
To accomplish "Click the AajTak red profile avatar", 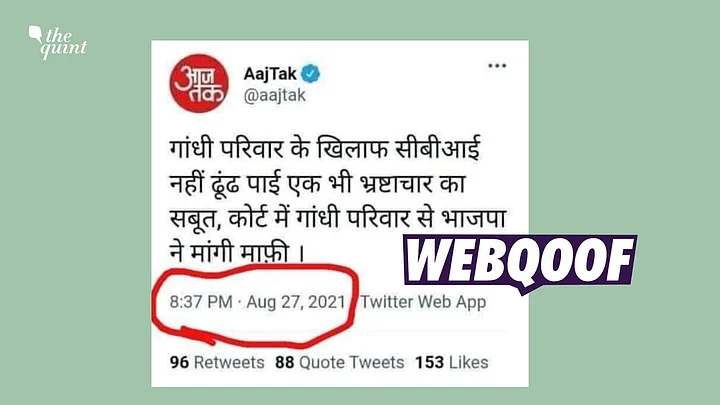I will [x=199, y=84].
